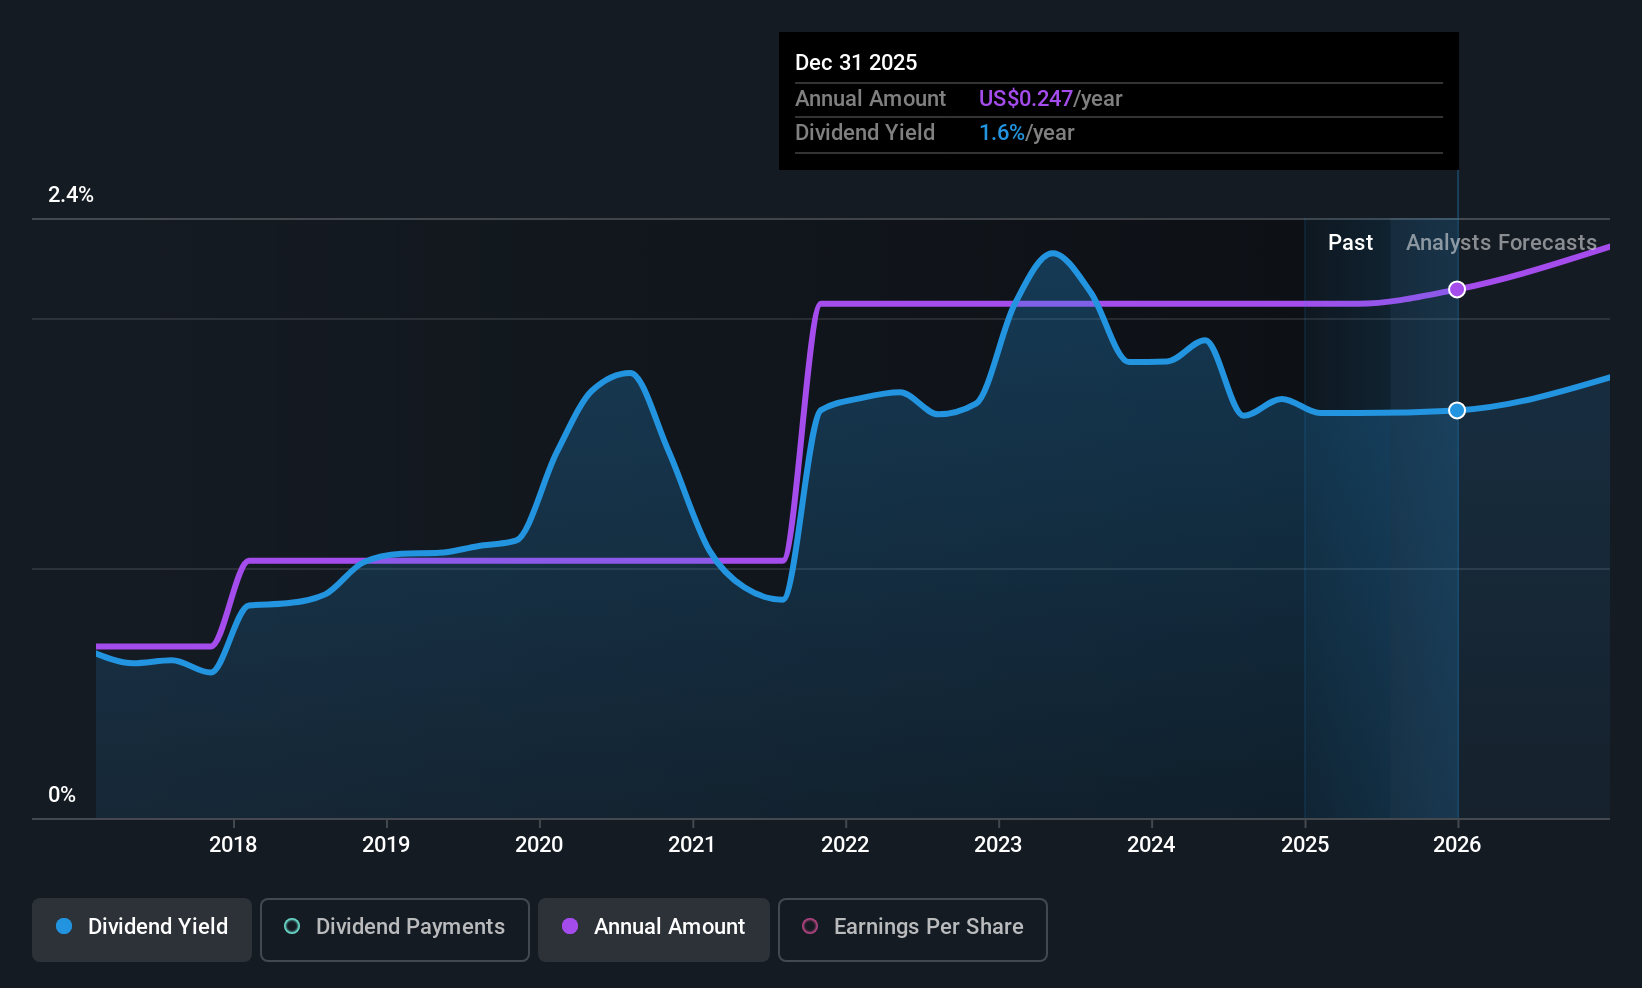Click the Past label on chart
Viewport: 1642px width, 988px height.
coord(1350,243)
